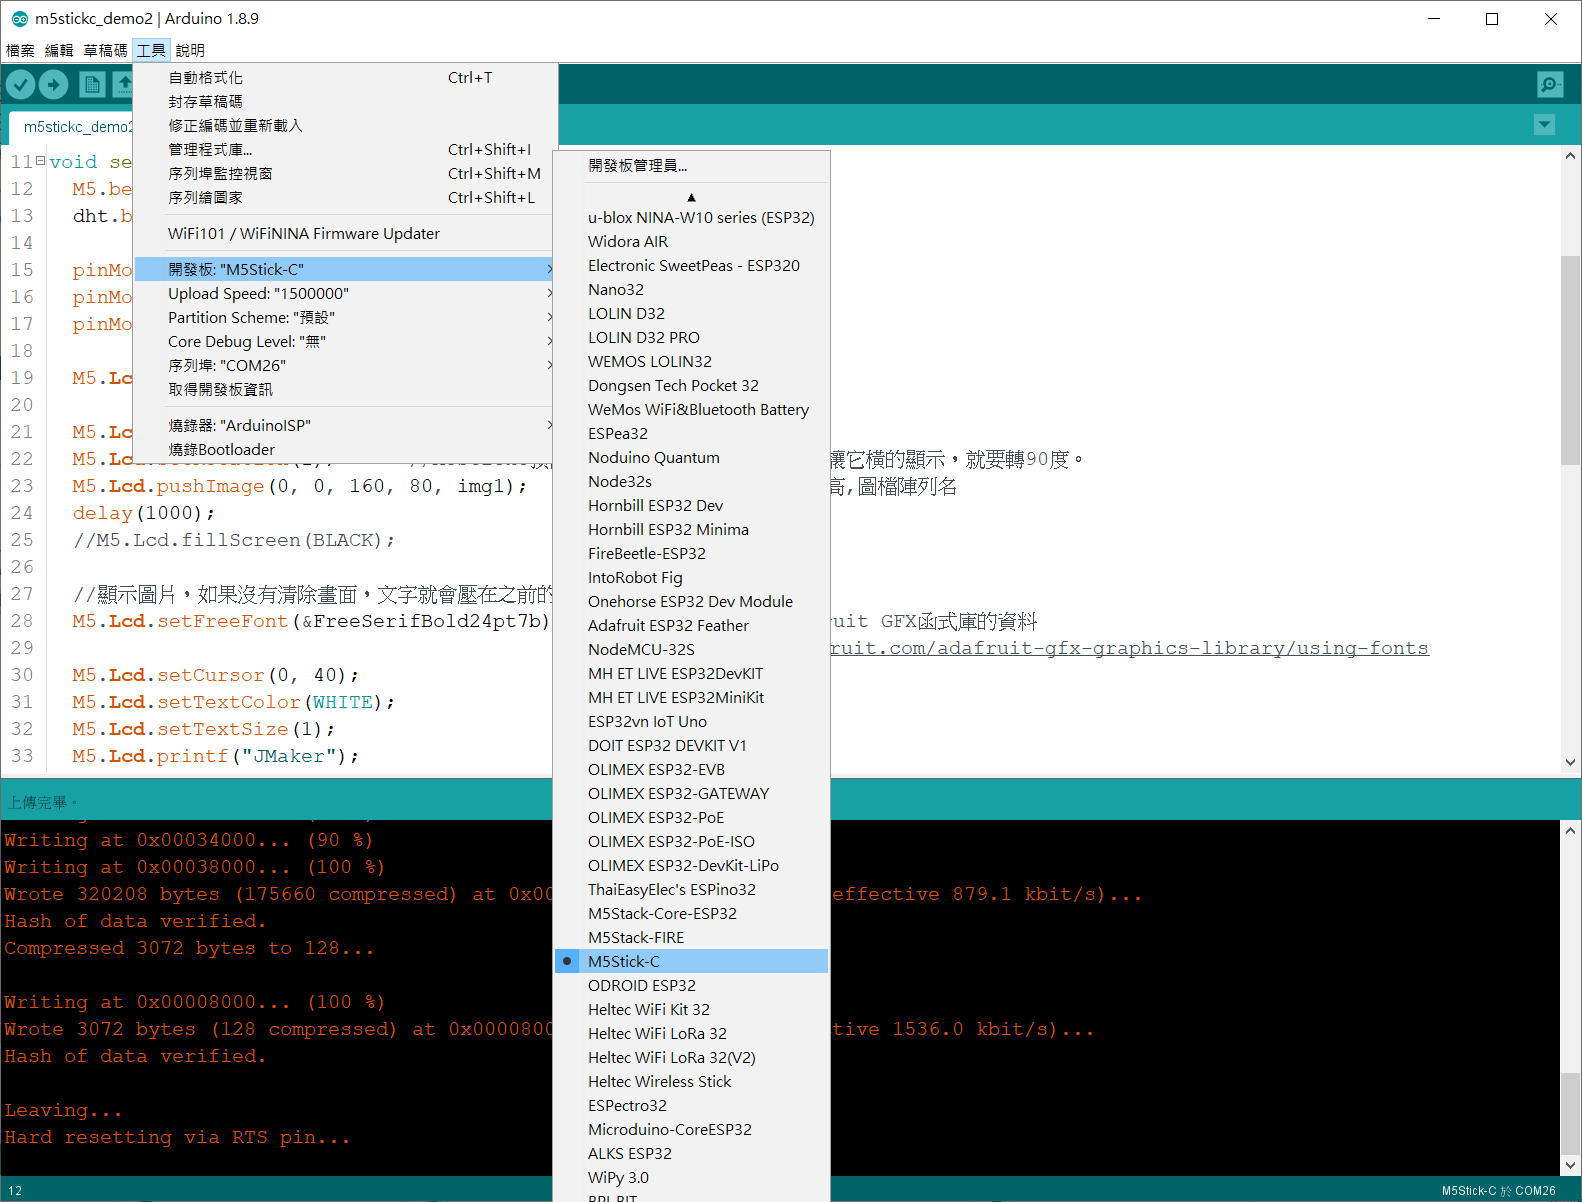Screen dimensions: 1582x1202
Task: Expand the Partition Scheme submenu
Action: click(x=344, y=317)
